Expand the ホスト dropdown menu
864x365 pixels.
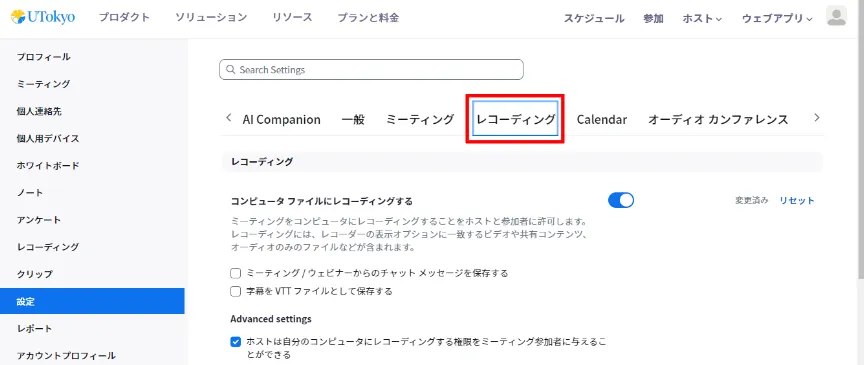click(702, 18)
